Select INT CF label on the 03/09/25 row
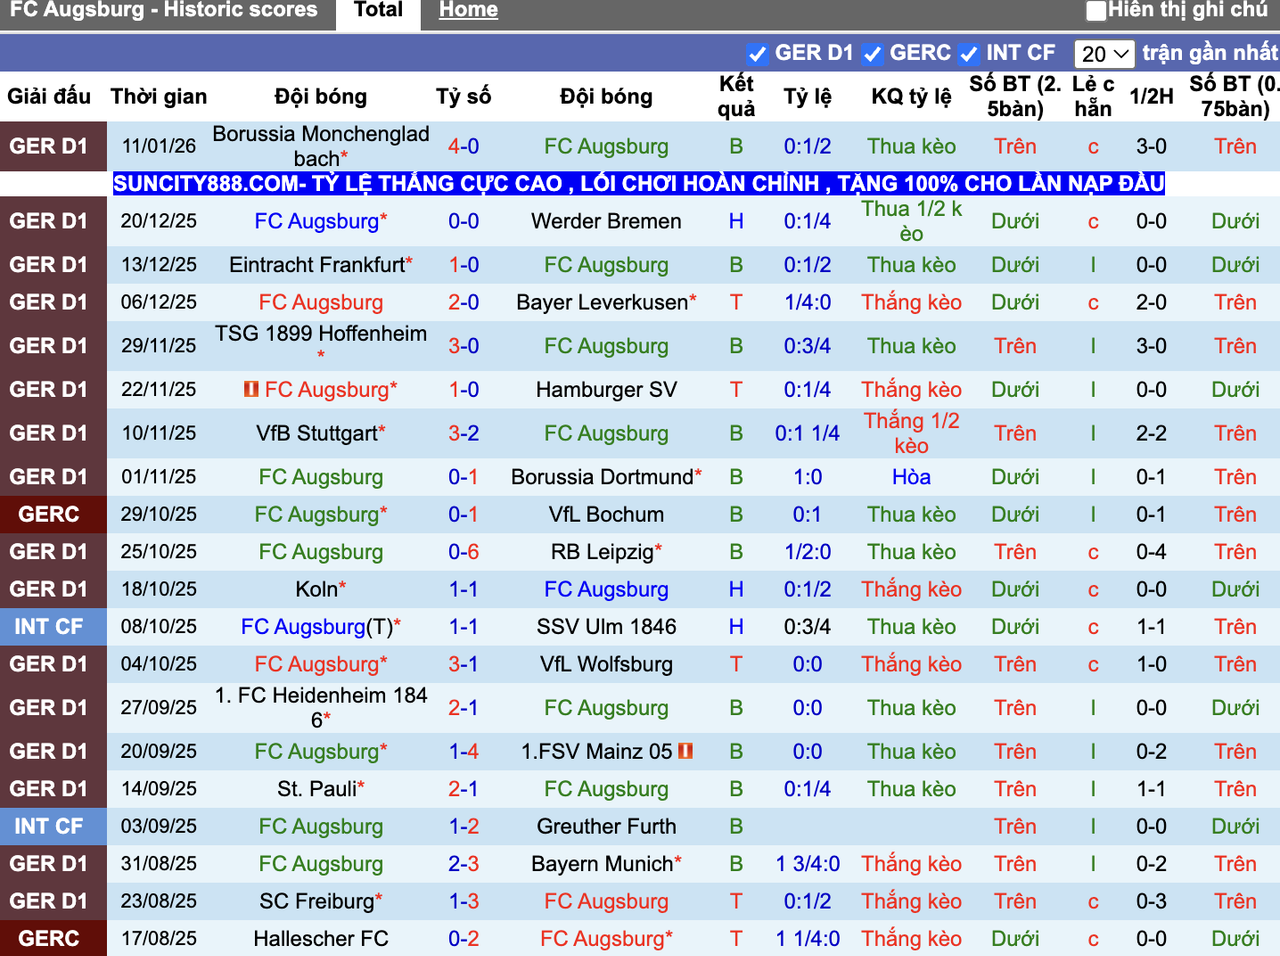This screenshot has width=1280, height=956. 49,827
